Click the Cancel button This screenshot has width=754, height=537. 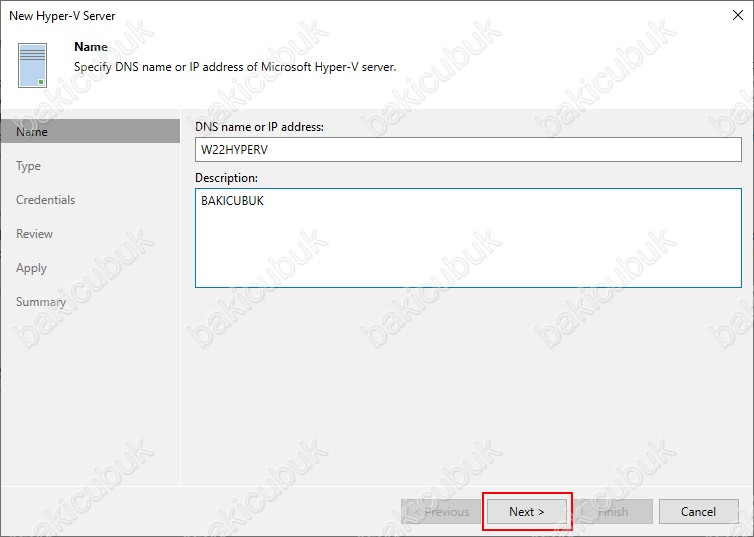698,512
